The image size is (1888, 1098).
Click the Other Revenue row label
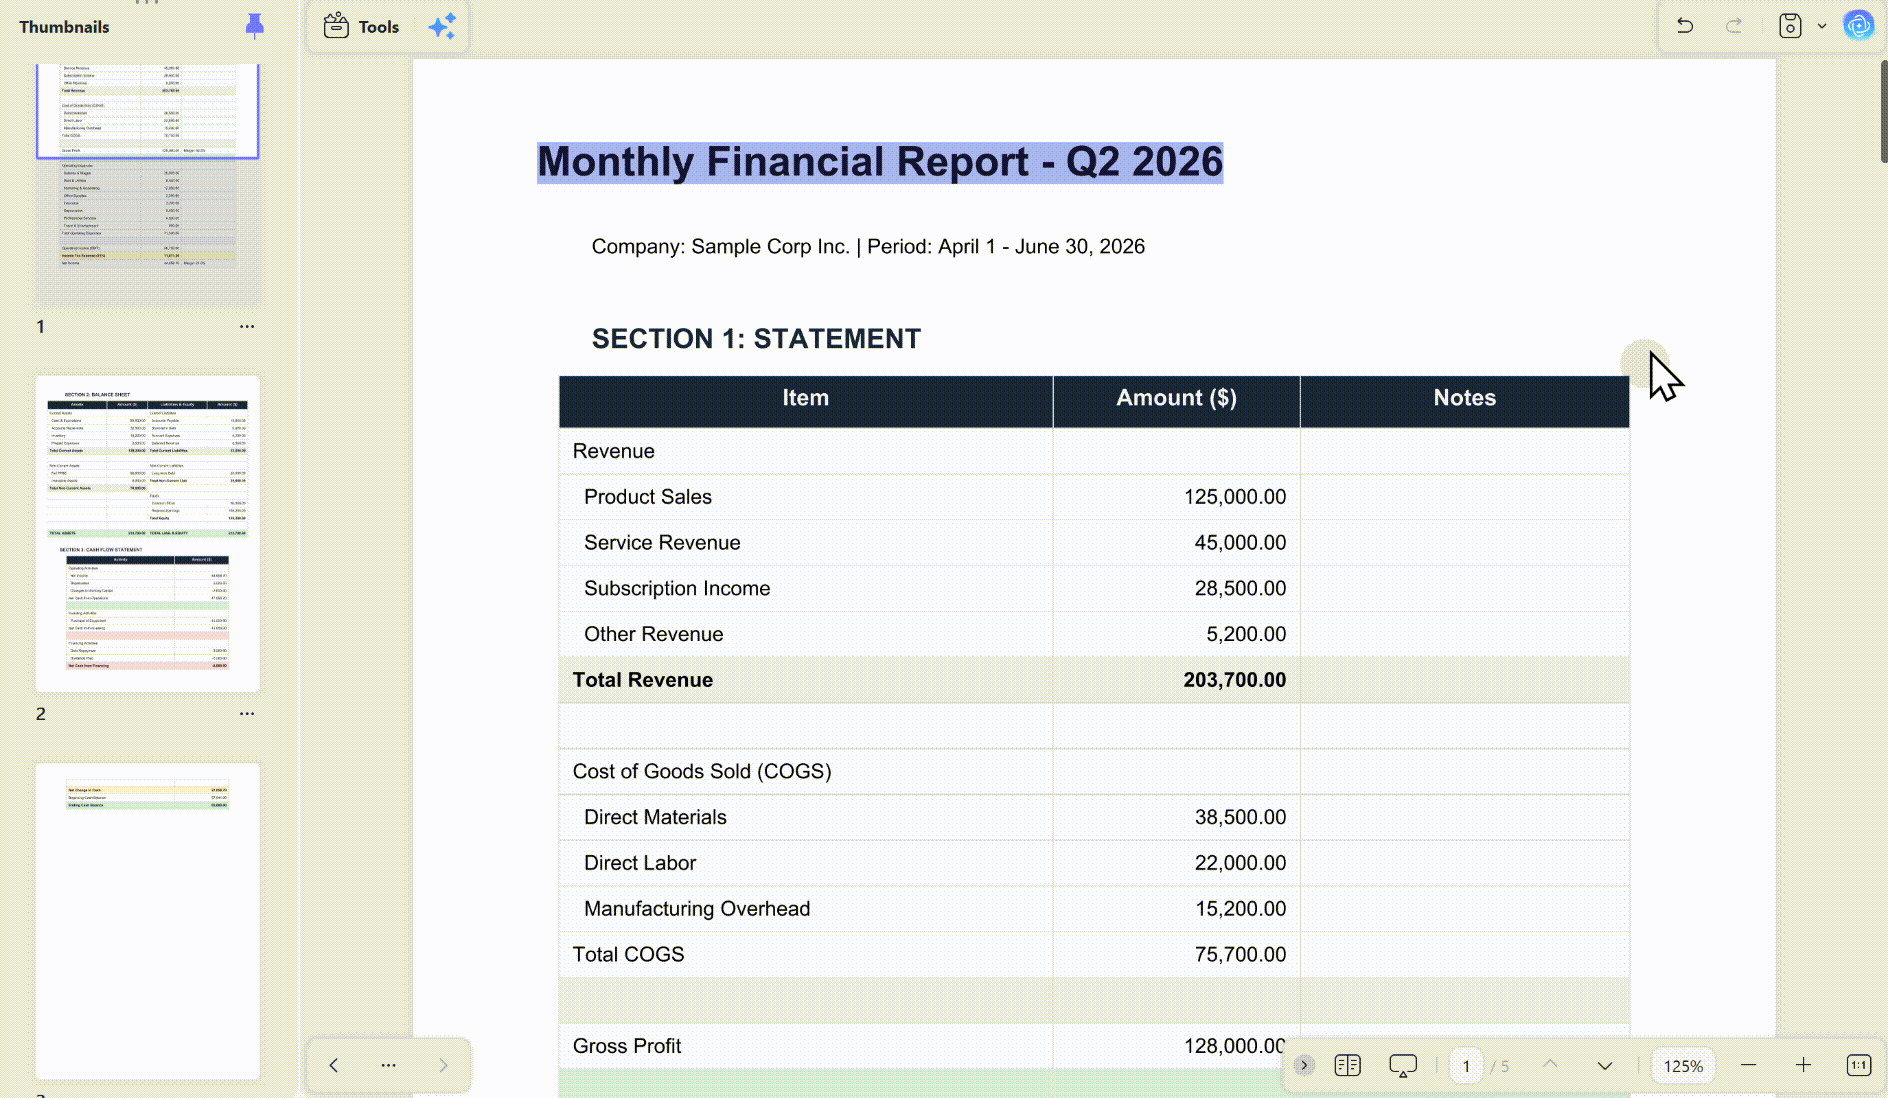click(x=653, y=634)
